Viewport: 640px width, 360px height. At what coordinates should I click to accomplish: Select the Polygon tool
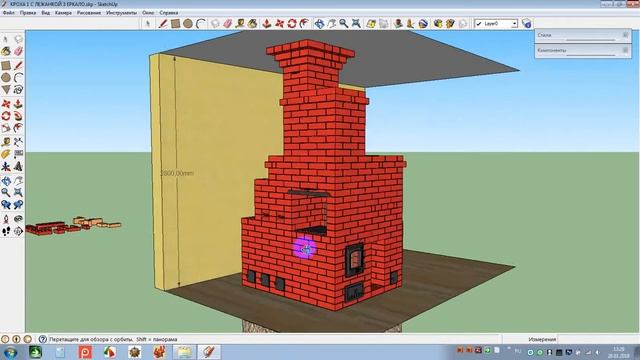(x=6, y=90)
